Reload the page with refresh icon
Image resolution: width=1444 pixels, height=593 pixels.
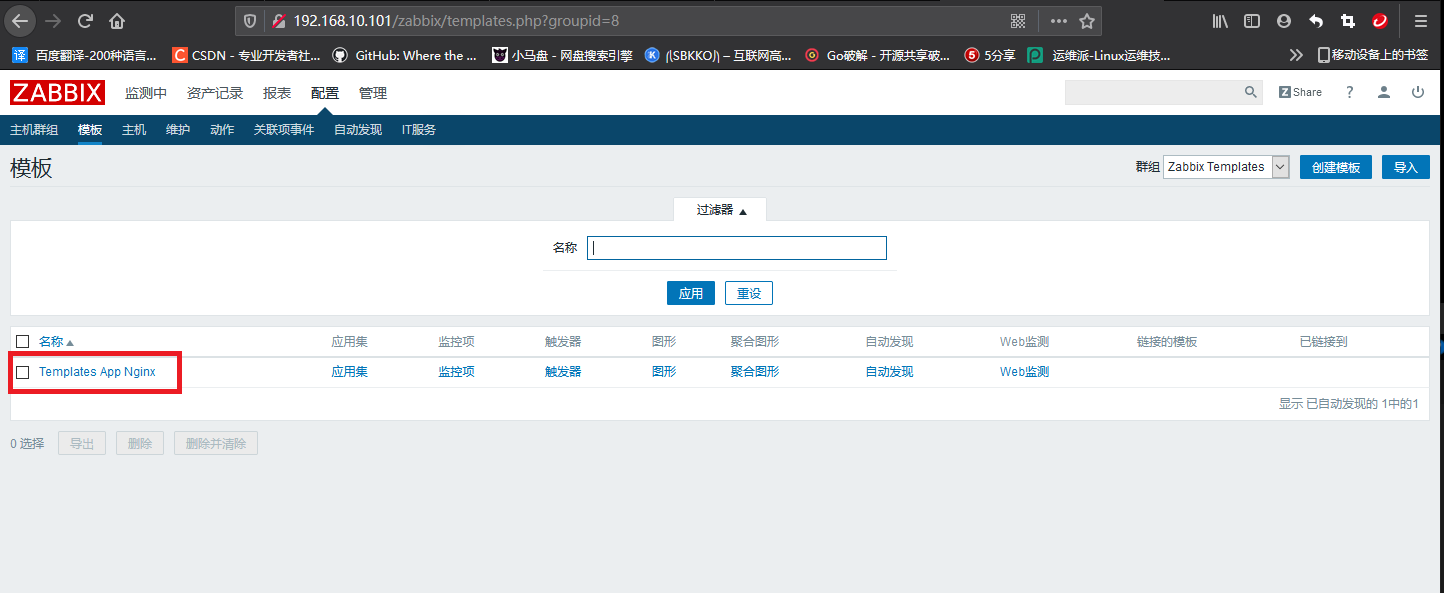tap(85, 20)
